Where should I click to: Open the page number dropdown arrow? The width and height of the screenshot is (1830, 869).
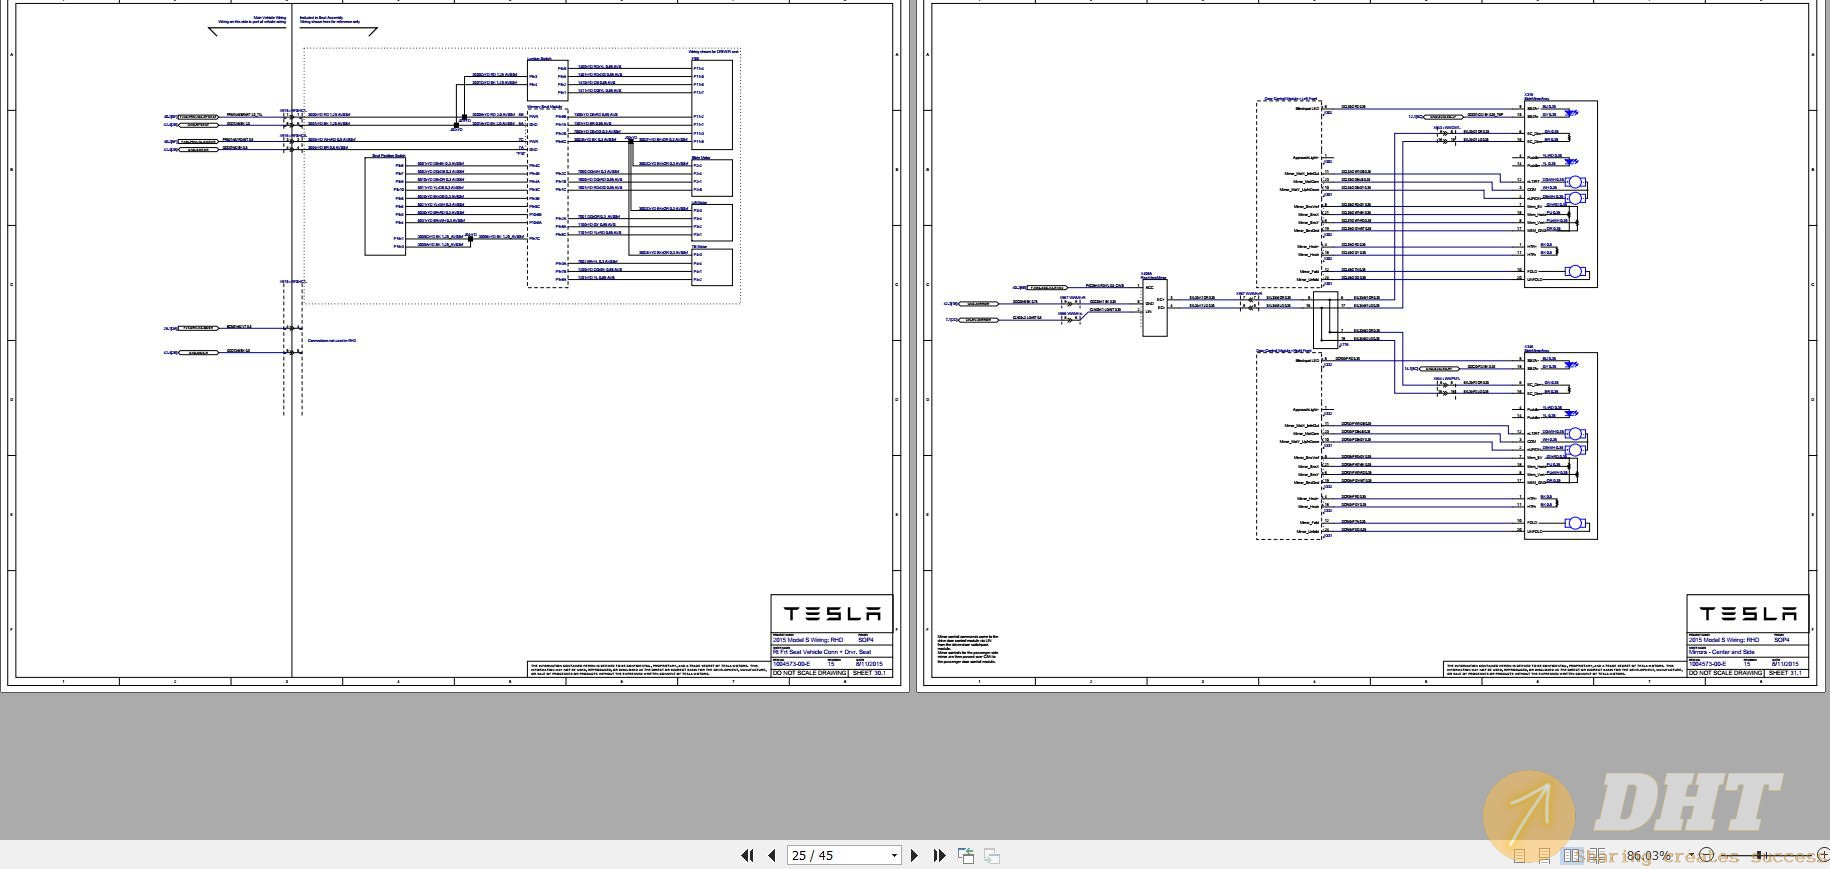click(x=894, y=855)
